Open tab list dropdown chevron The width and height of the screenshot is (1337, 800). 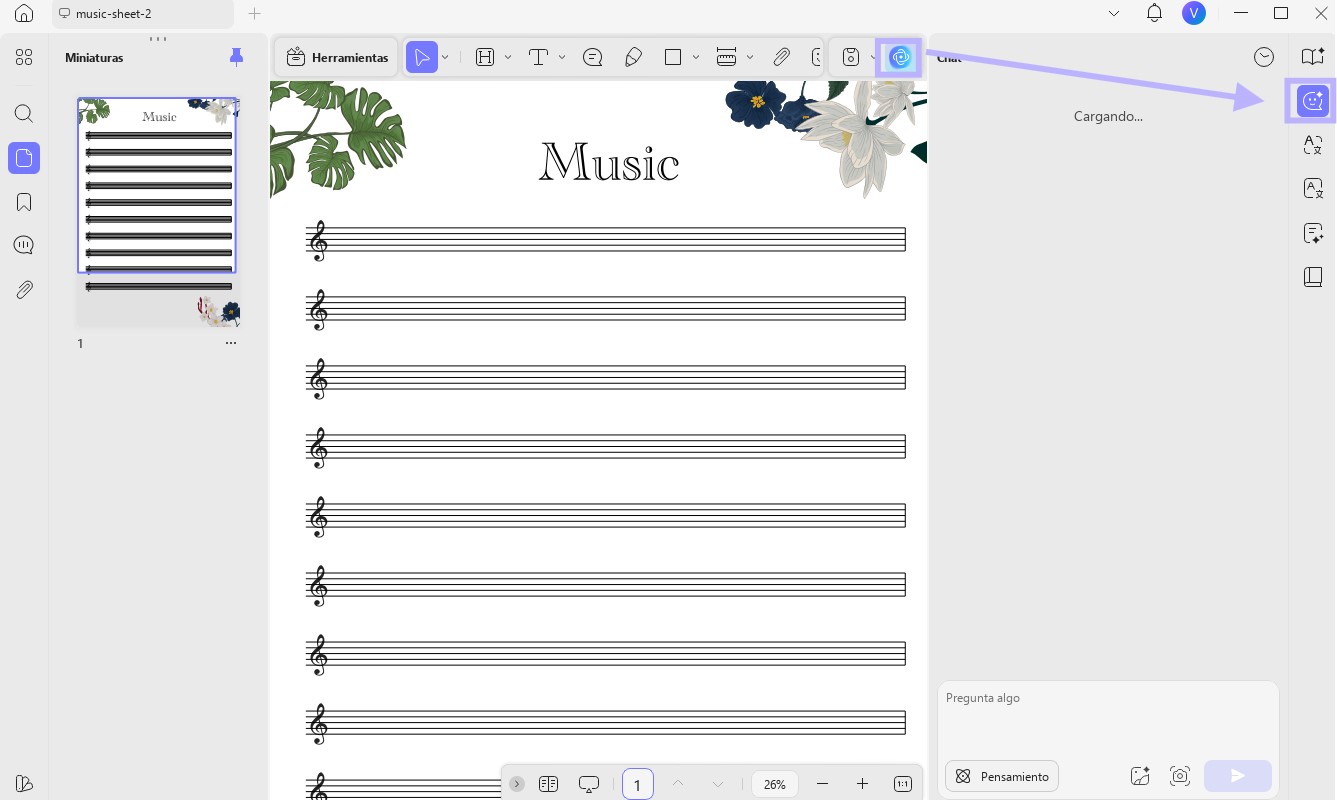coord(1114,14)
